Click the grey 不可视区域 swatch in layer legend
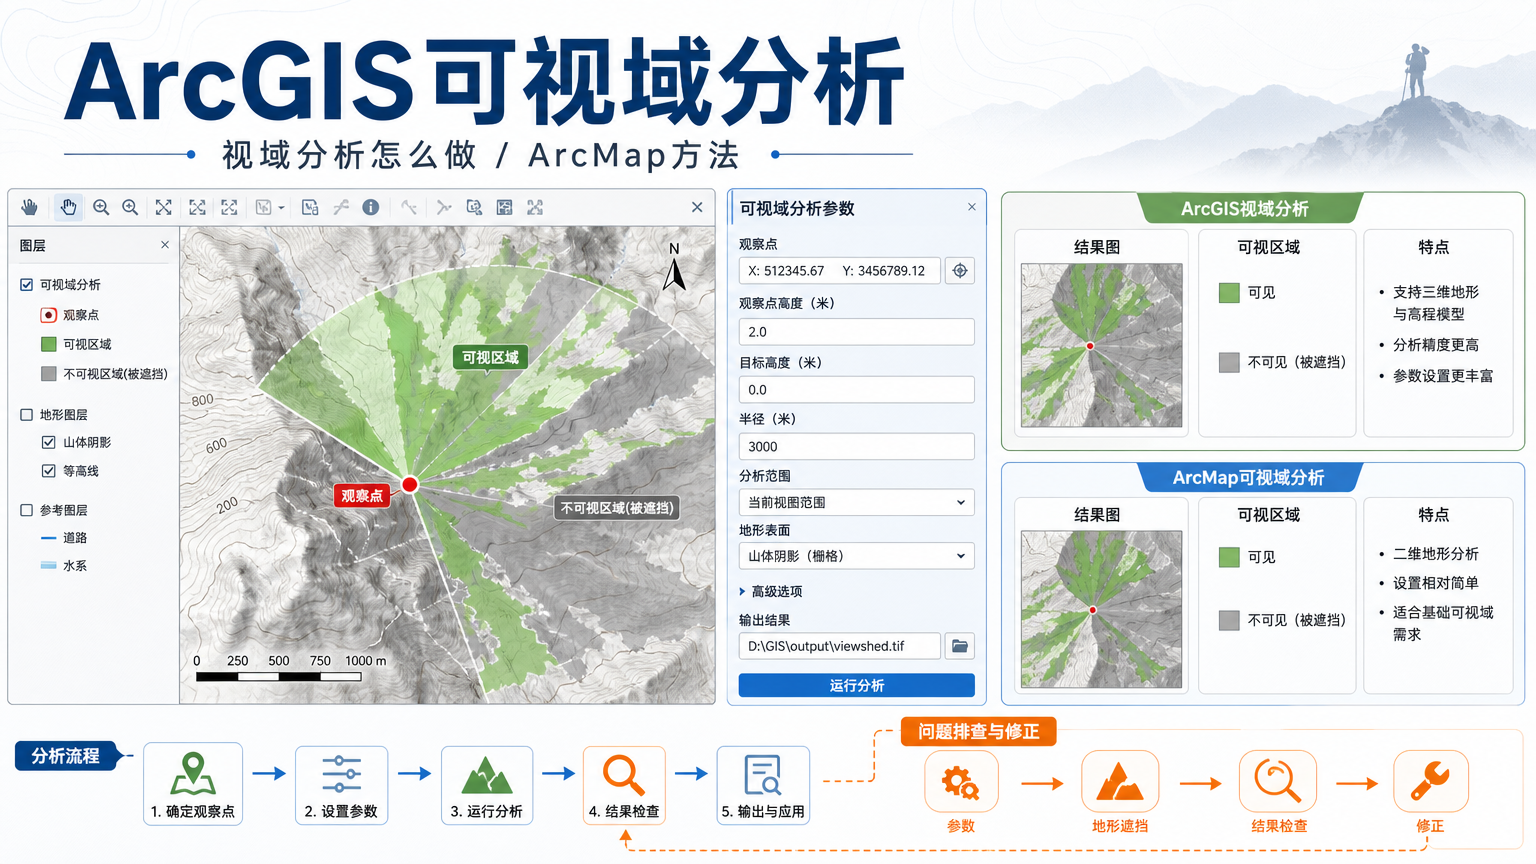This screenshot has width=1536, height=864. point(48,374)
